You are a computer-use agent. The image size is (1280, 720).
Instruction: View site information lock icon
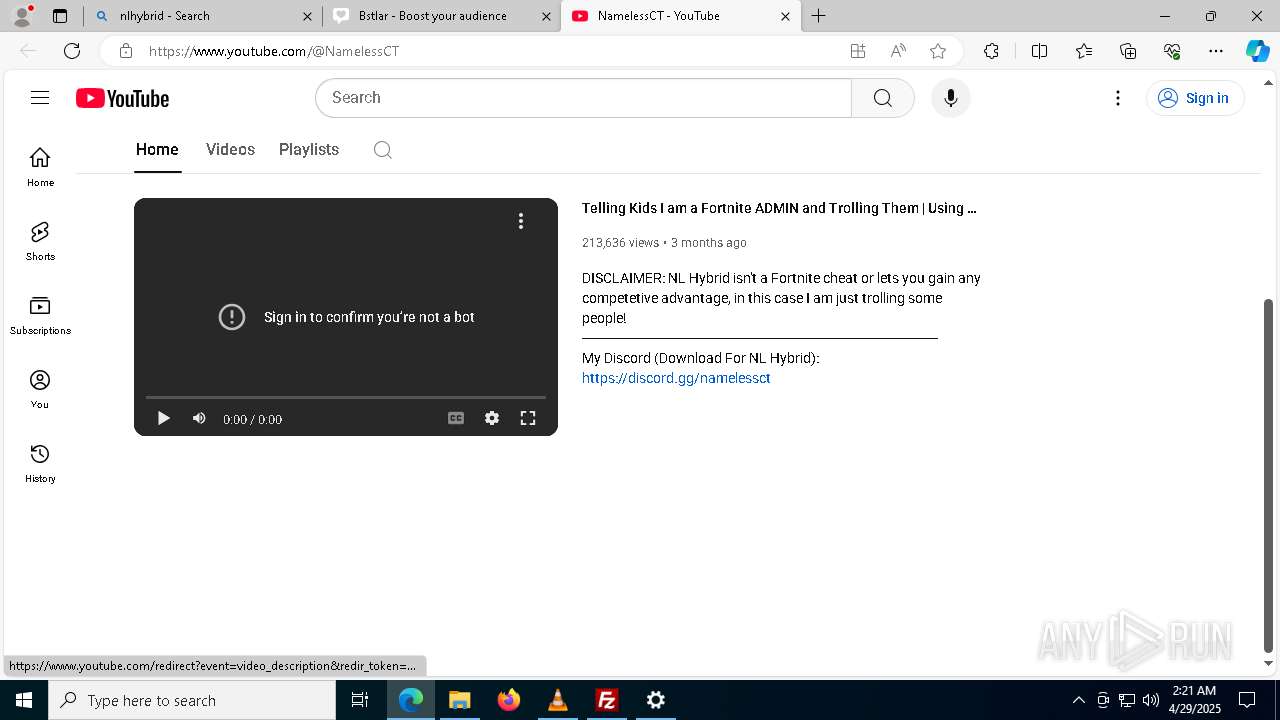[125, 51]
